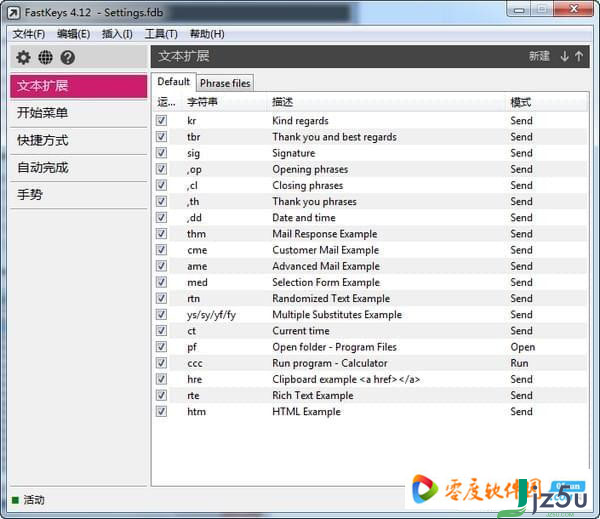Select "Multiple Substitutes Example" row

[370, 315]
